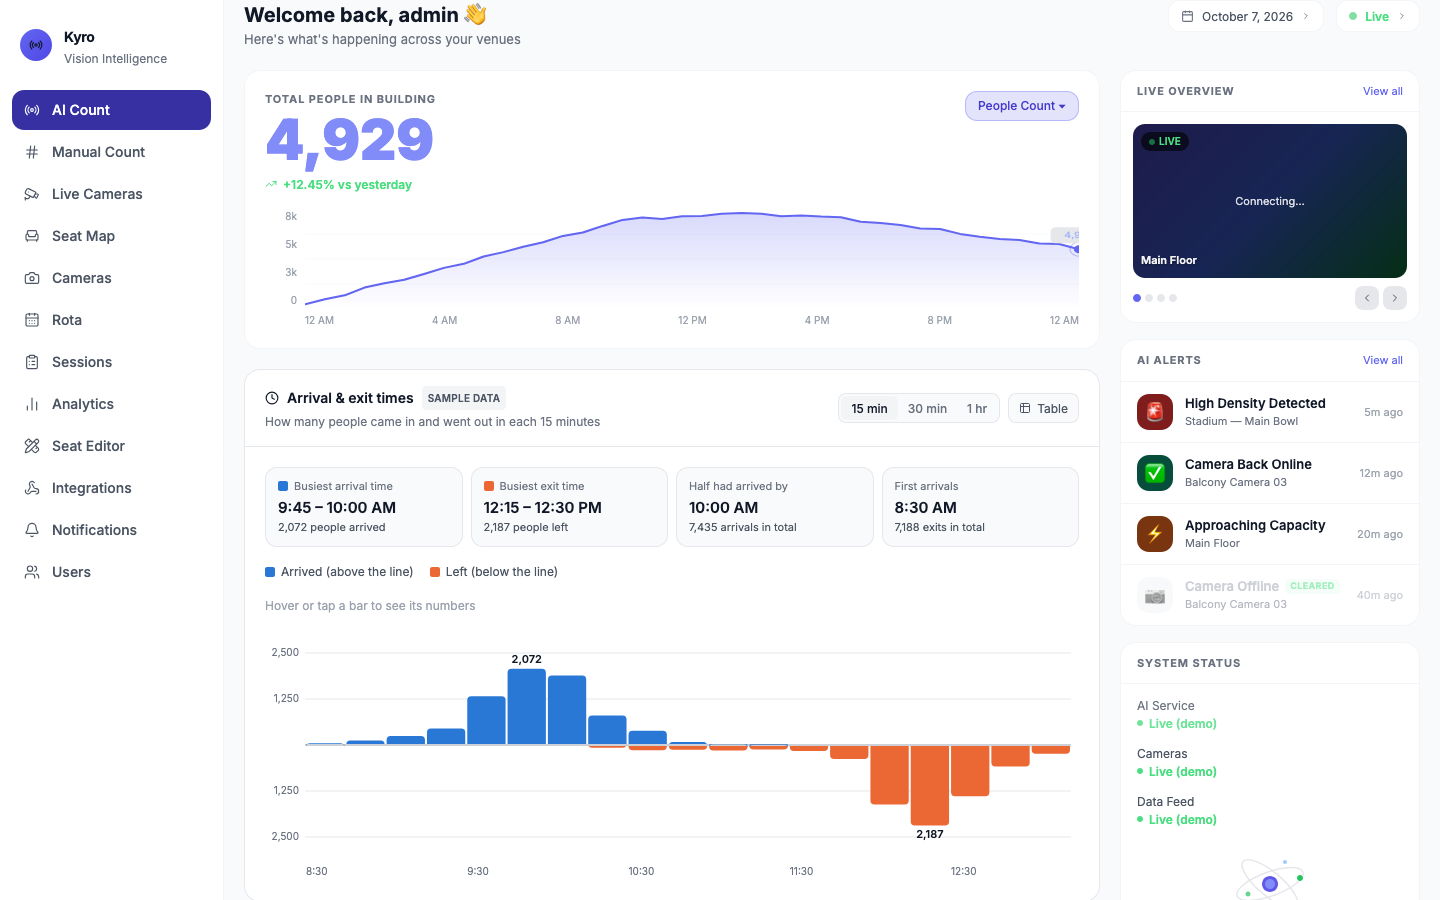The width and height of the screenshot is (1440, 900).
Task: Open the Users page
Action: click(111, 572)
